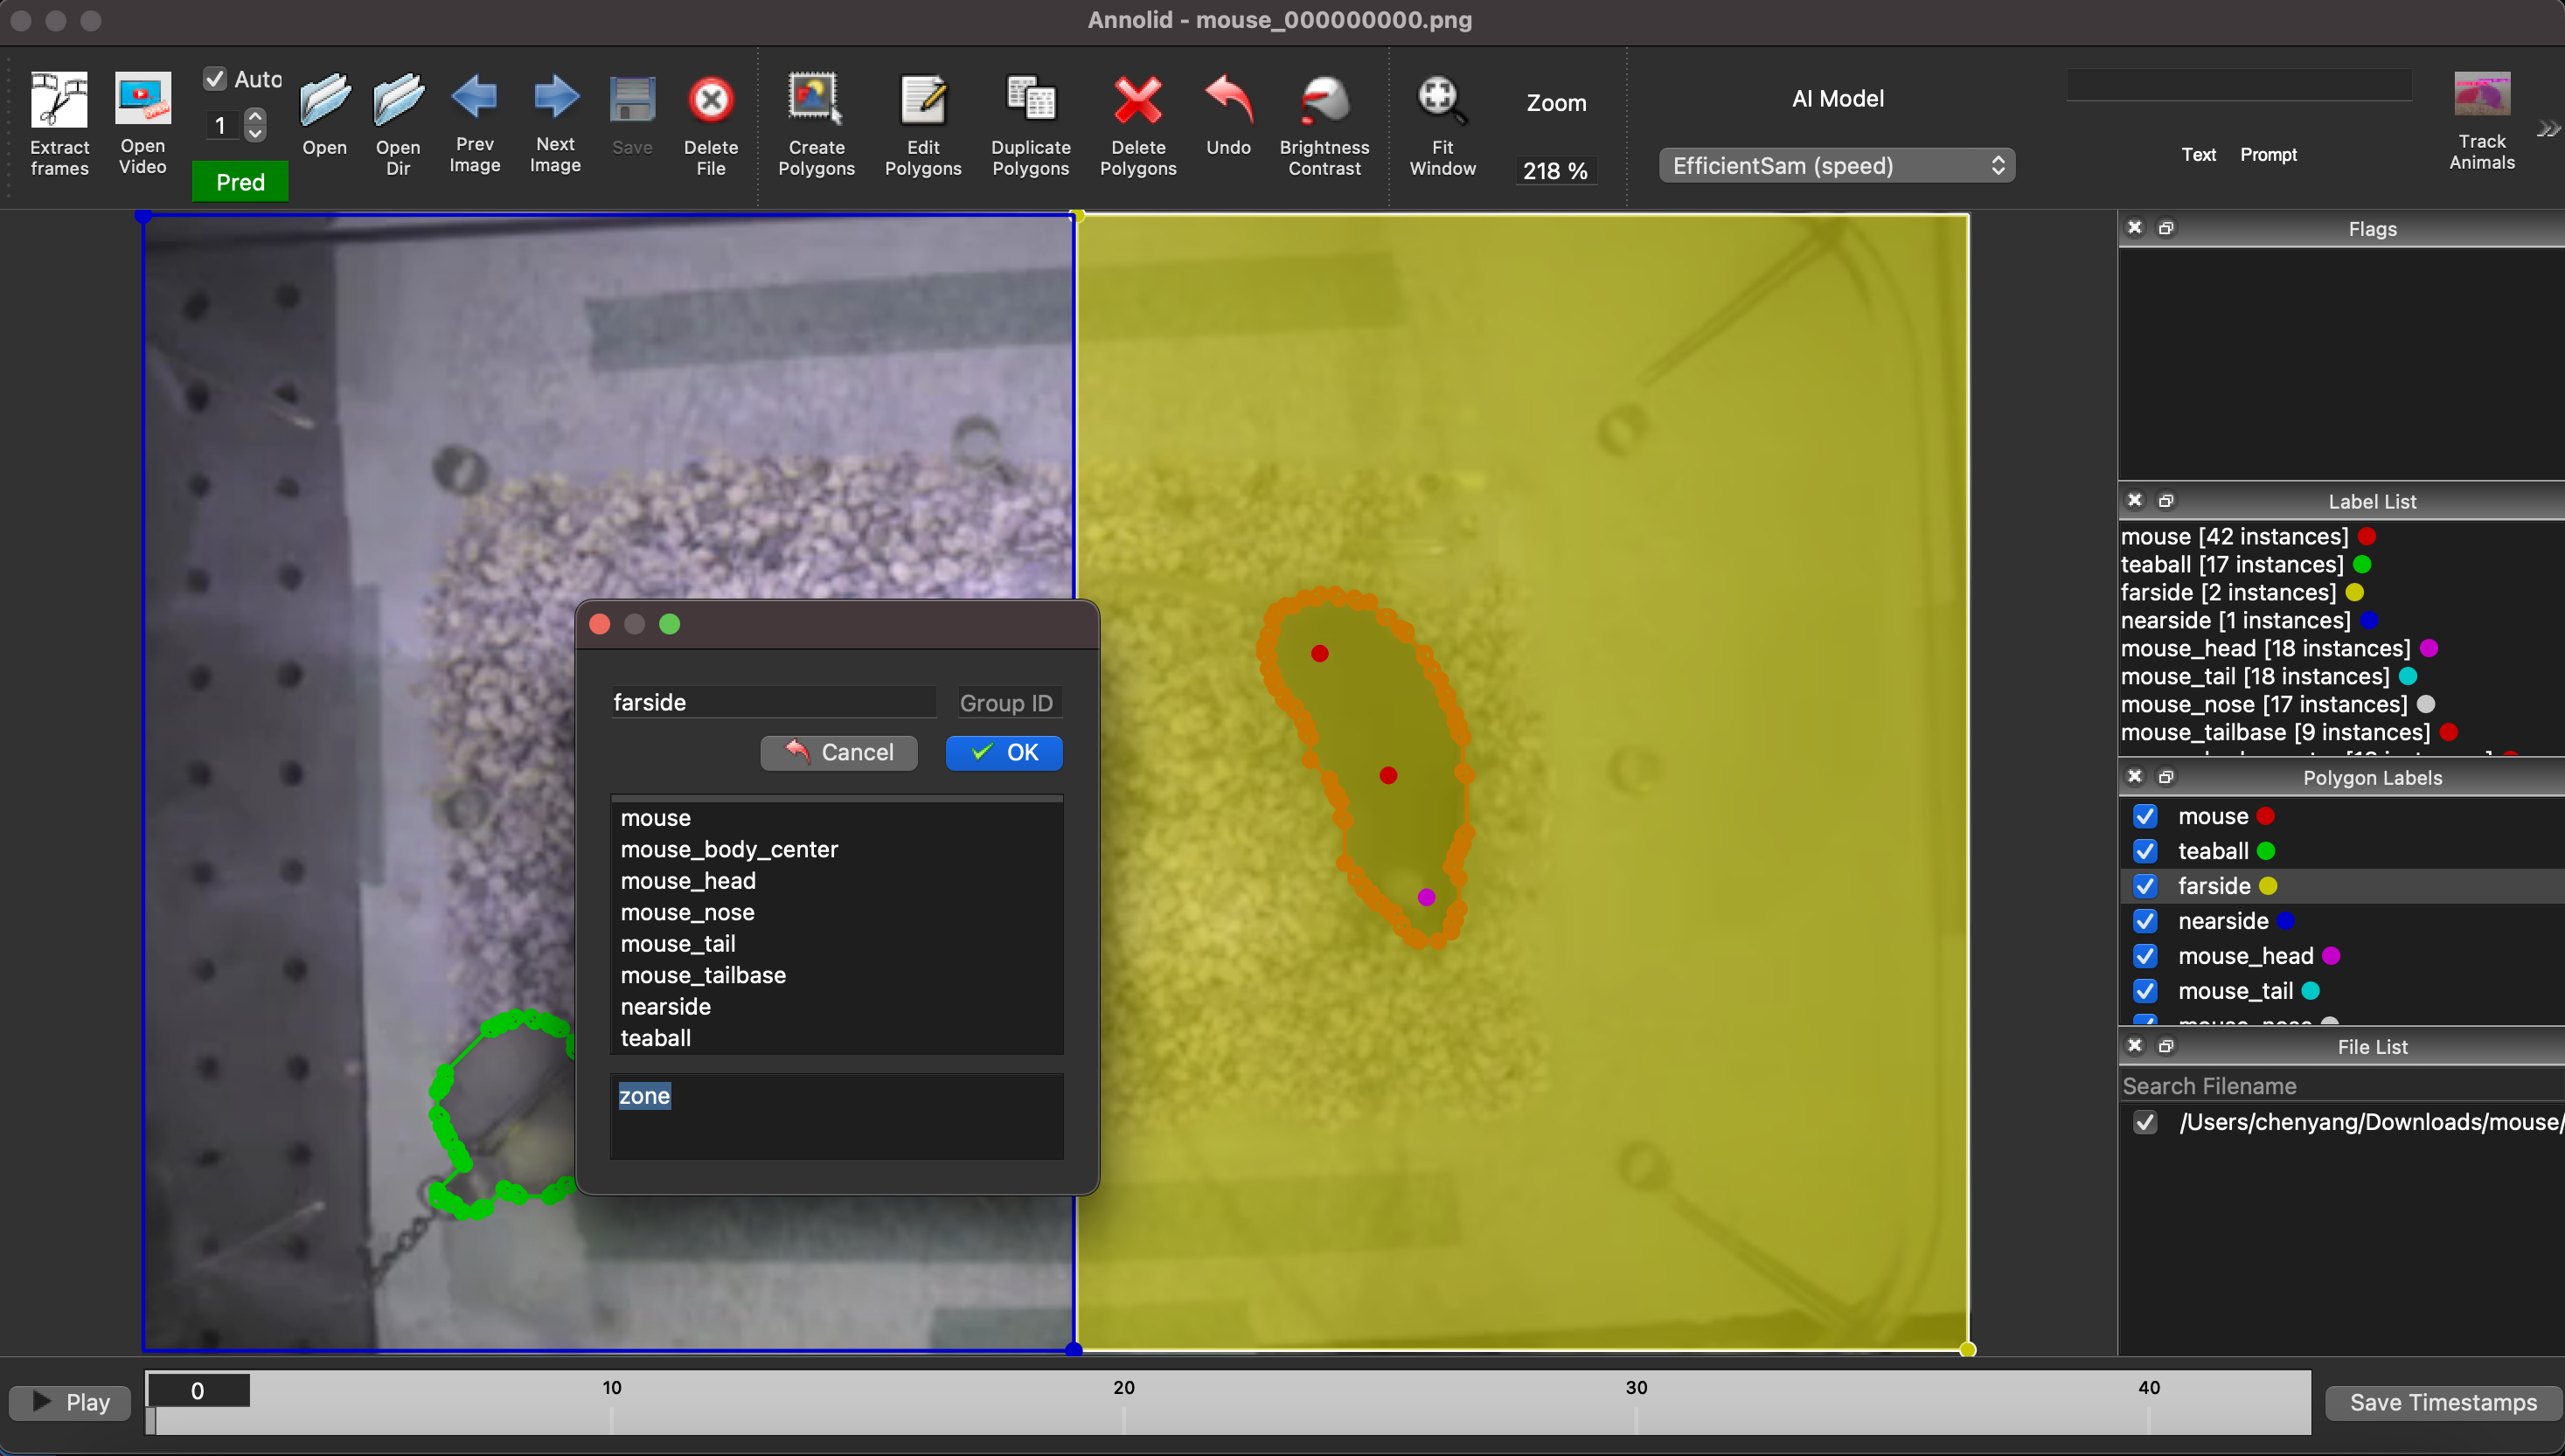Float the Label List panel
The height and width of the screenshot is (1456, 2565).
[x=2166, y=500]
